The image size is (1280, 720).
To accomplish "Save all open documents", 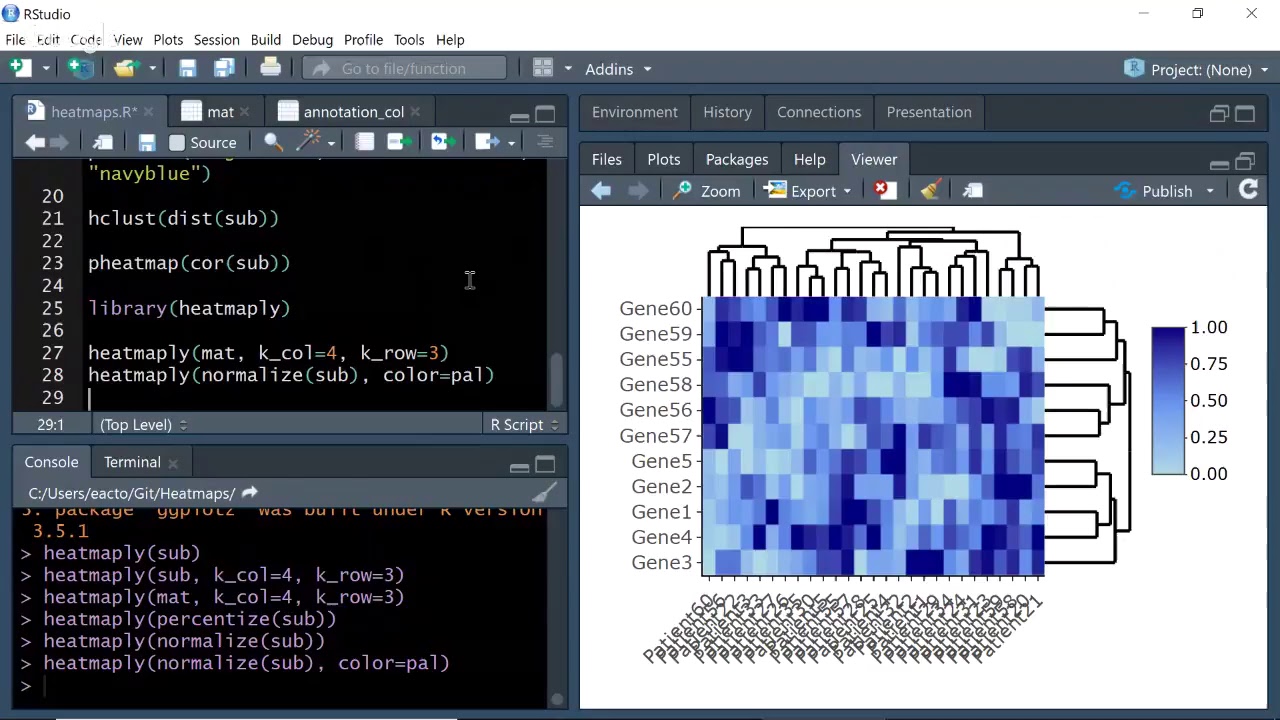I will [224, 68].
